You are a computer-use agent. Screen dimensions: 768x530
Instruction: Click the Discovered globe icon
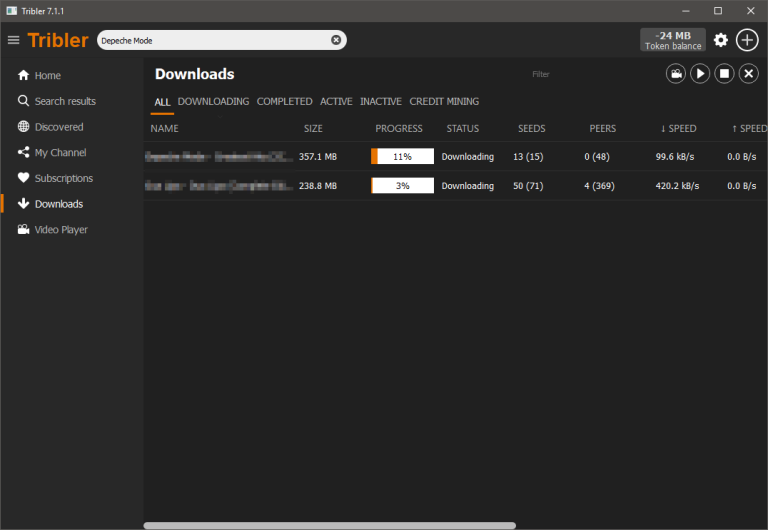tap(23, 126)
